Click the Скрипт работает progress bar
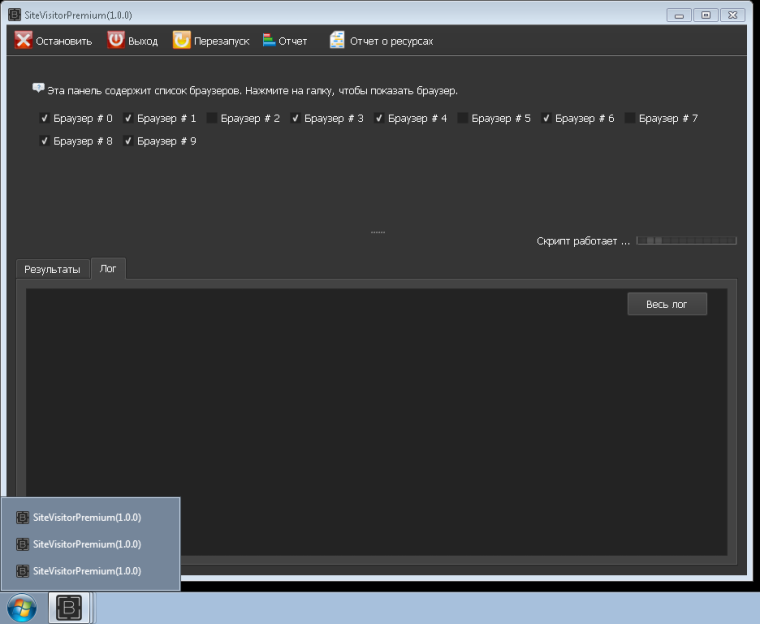Image resolution: width=760 pixels, height=624 pixels. coord(687,241)
